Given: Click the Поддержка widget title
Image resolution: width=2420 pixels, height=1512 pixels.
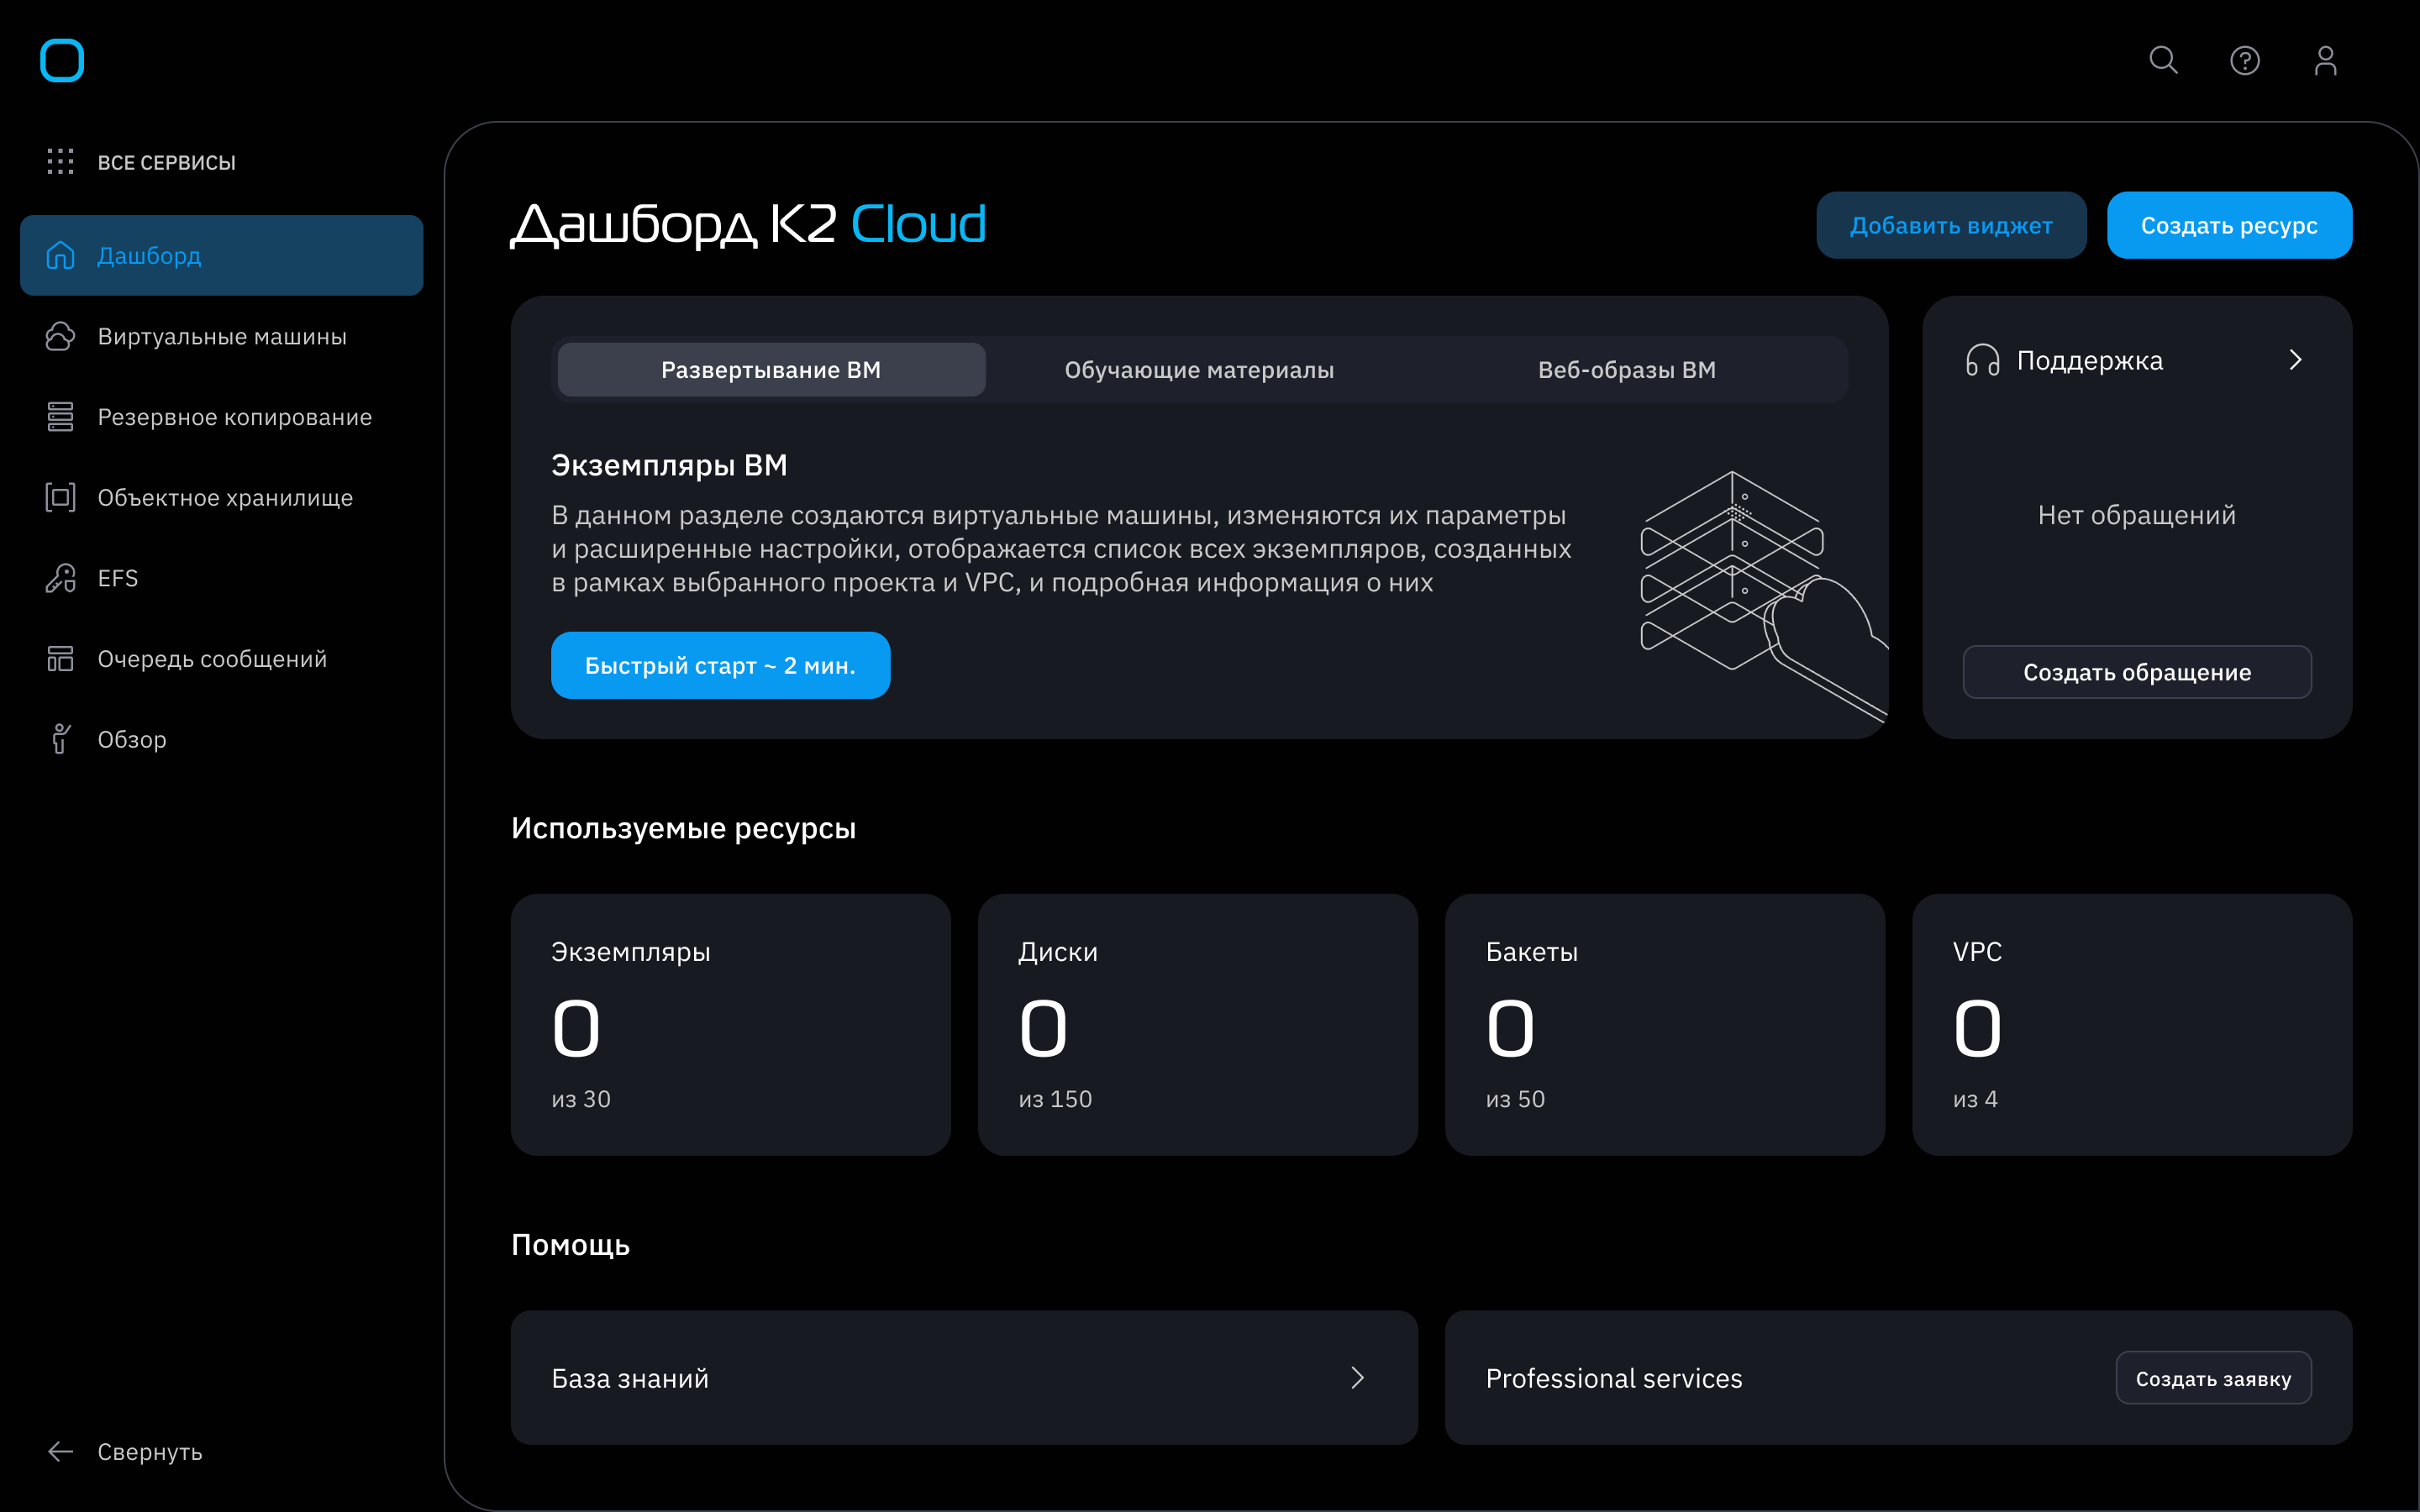Looking at the screenshot, I should tap(2090, 360).
